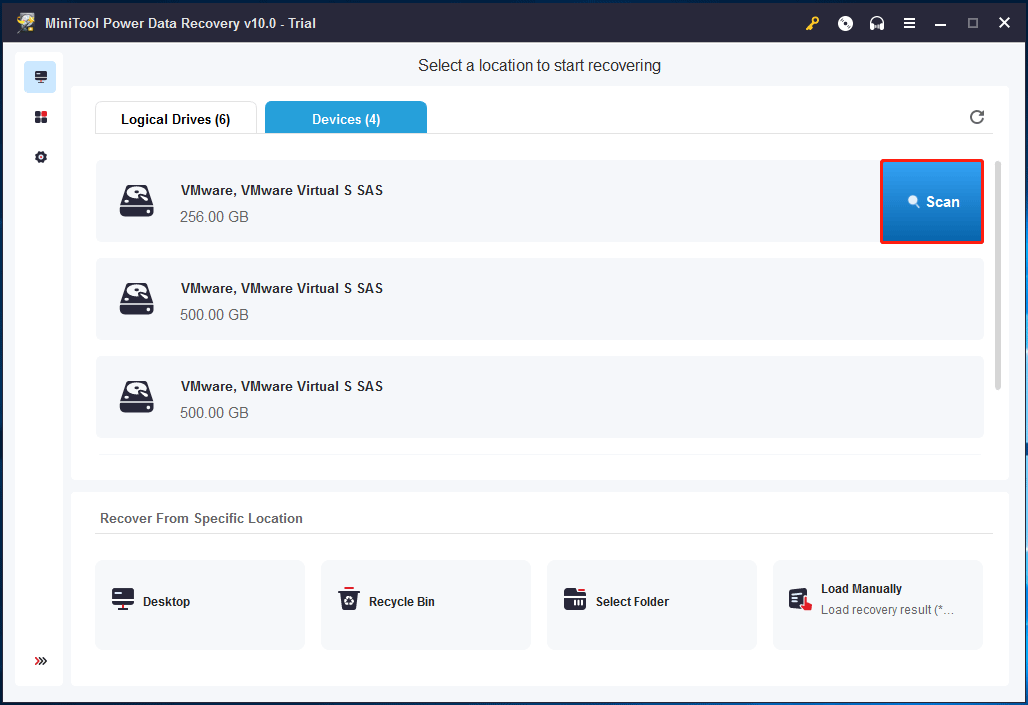The width and height of the screenshot is (1028, 705).
Task: Click the MiniTool app logo in title bar
Action: tap(26, 23)
